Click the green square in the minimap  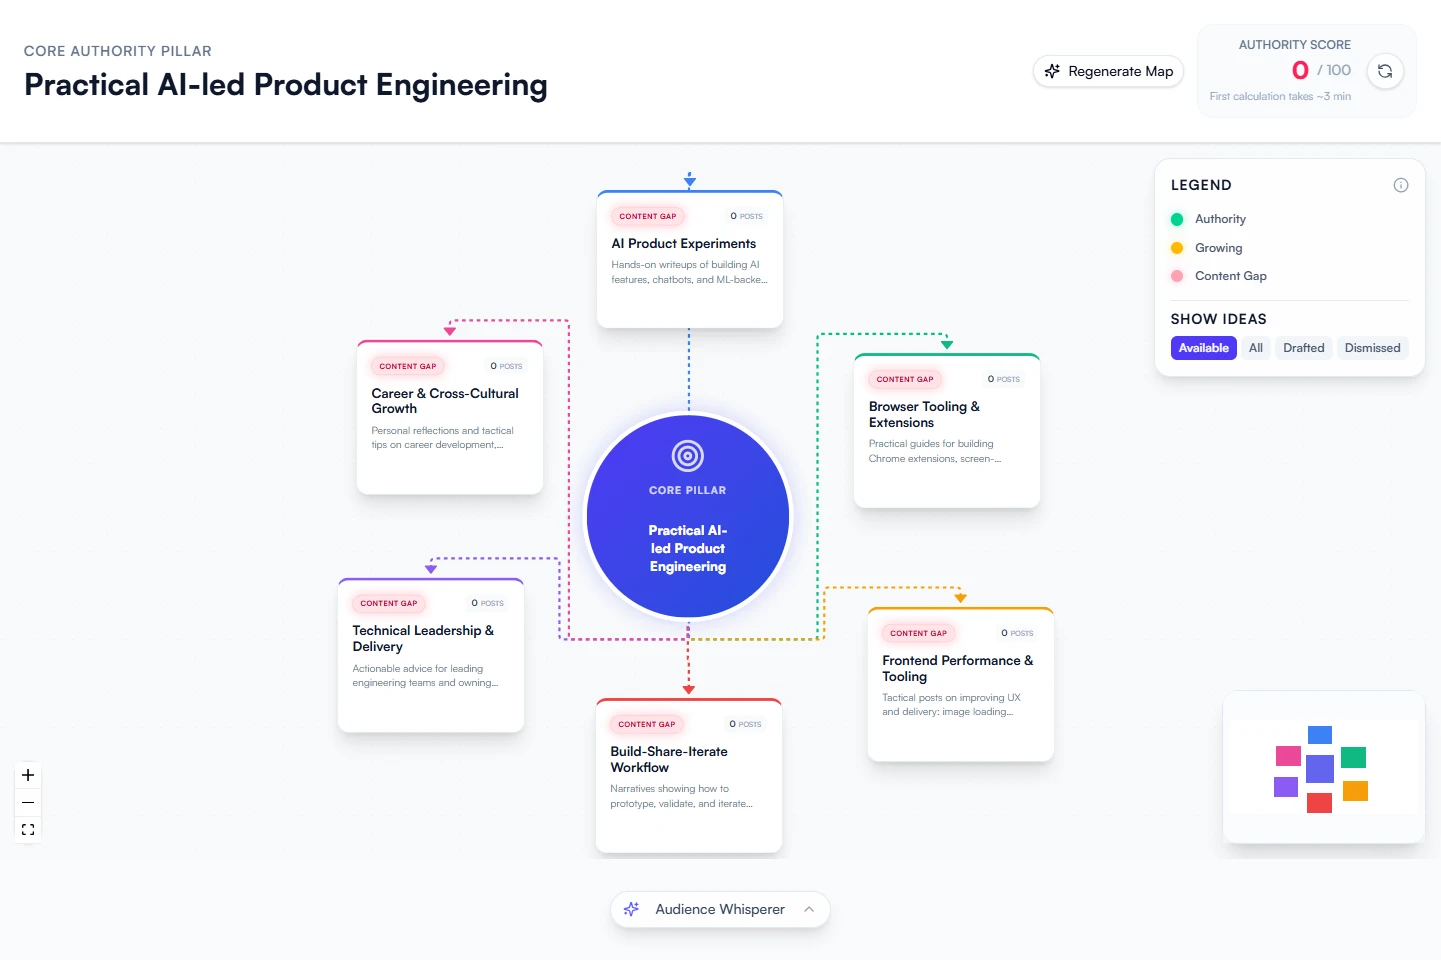click(1353, 757)
